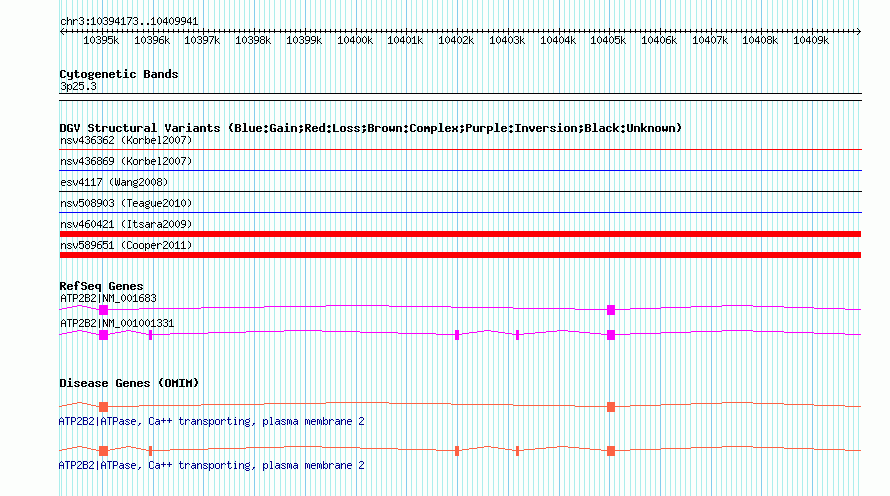Select the last OMIM transcript's exon near 10402k
Image resolution: width=890 pixels, height=496 pixels.
(457, 451)
